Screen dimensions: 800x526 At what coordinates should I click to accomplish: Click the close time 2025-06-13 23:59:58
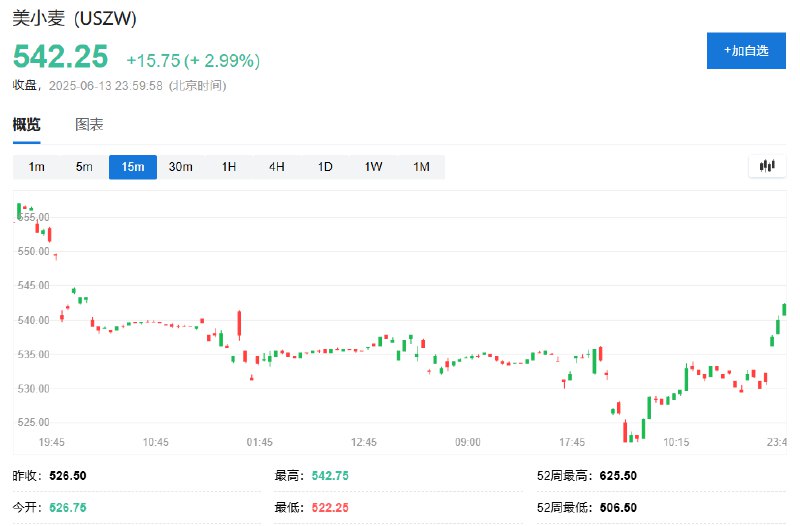pyautogui.click(x=106, y=86)
